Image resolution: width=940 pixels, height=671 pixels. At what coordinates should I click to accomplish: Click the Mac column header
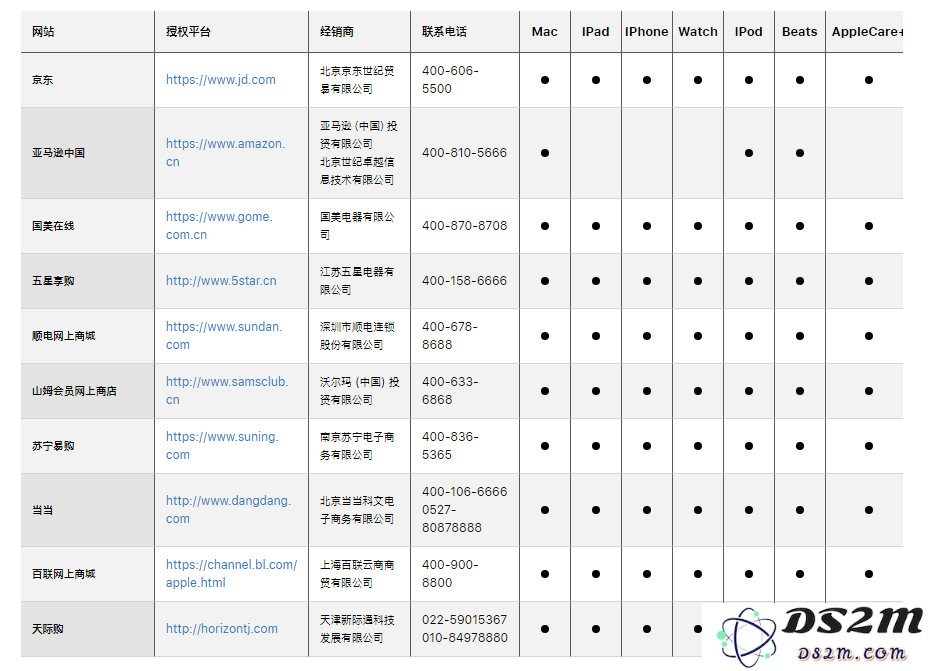[544, 32]
